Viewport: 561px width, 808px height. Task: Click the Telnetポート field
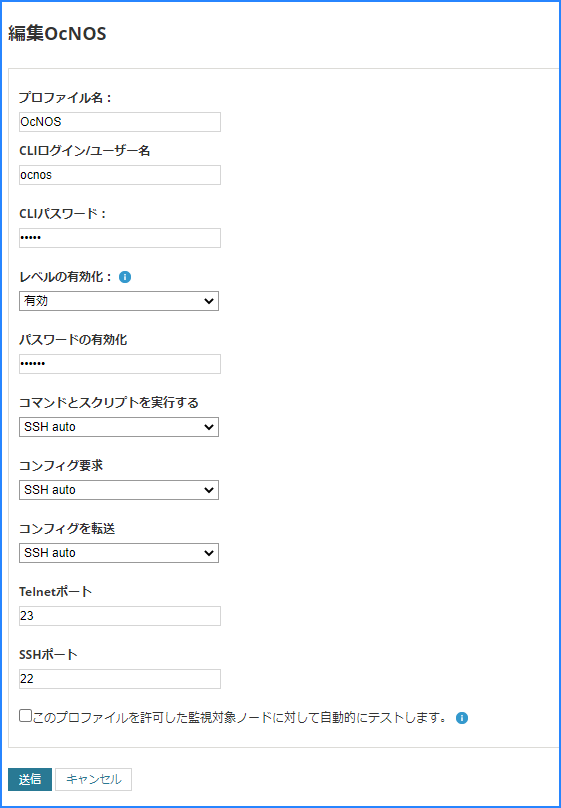click(120, 616)
